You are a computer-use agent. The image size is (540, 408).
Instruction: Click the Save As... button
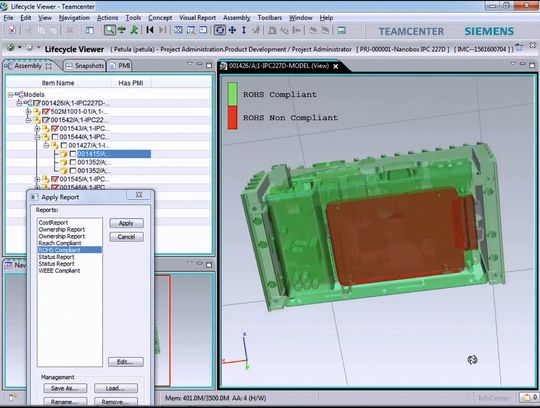pos(65,388)
